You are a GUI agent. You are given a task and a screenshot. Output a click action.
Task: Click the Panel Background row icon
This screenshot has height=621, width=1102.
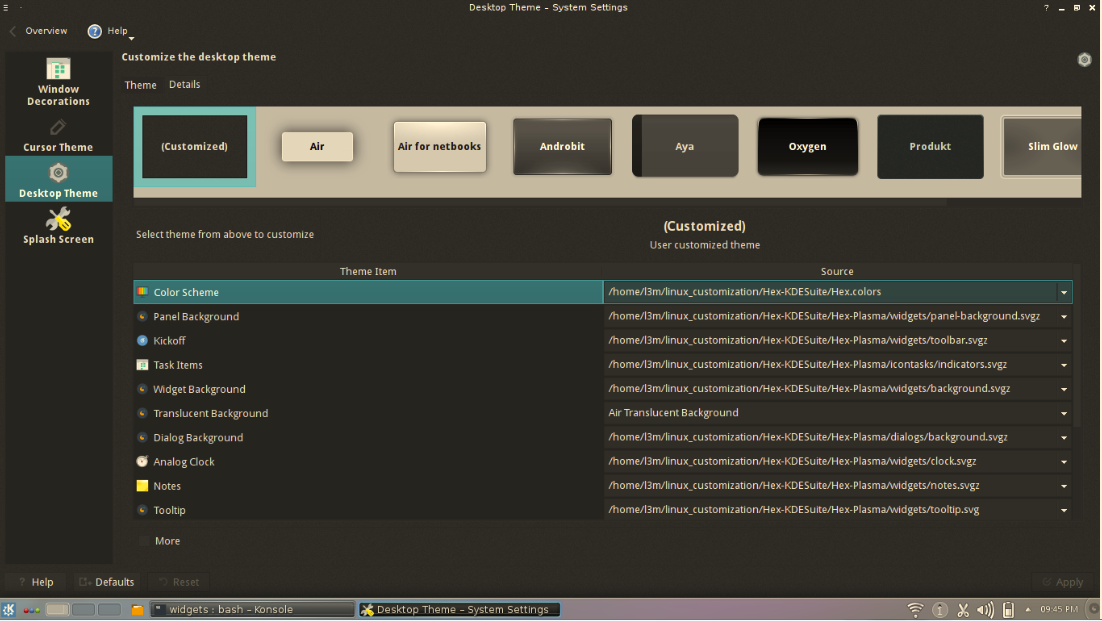tap(143, 316)
